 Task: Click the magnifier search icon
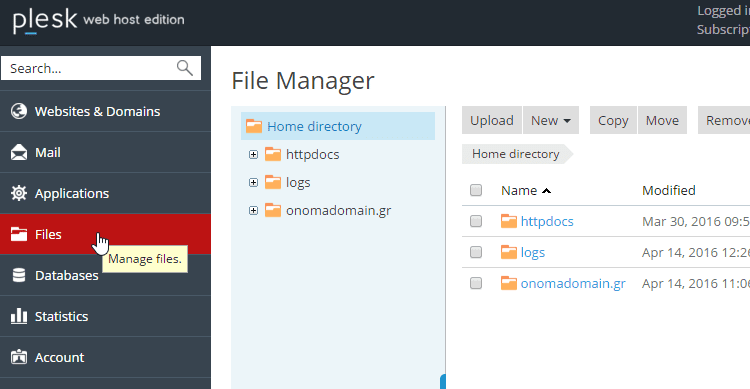click(185, 68)
